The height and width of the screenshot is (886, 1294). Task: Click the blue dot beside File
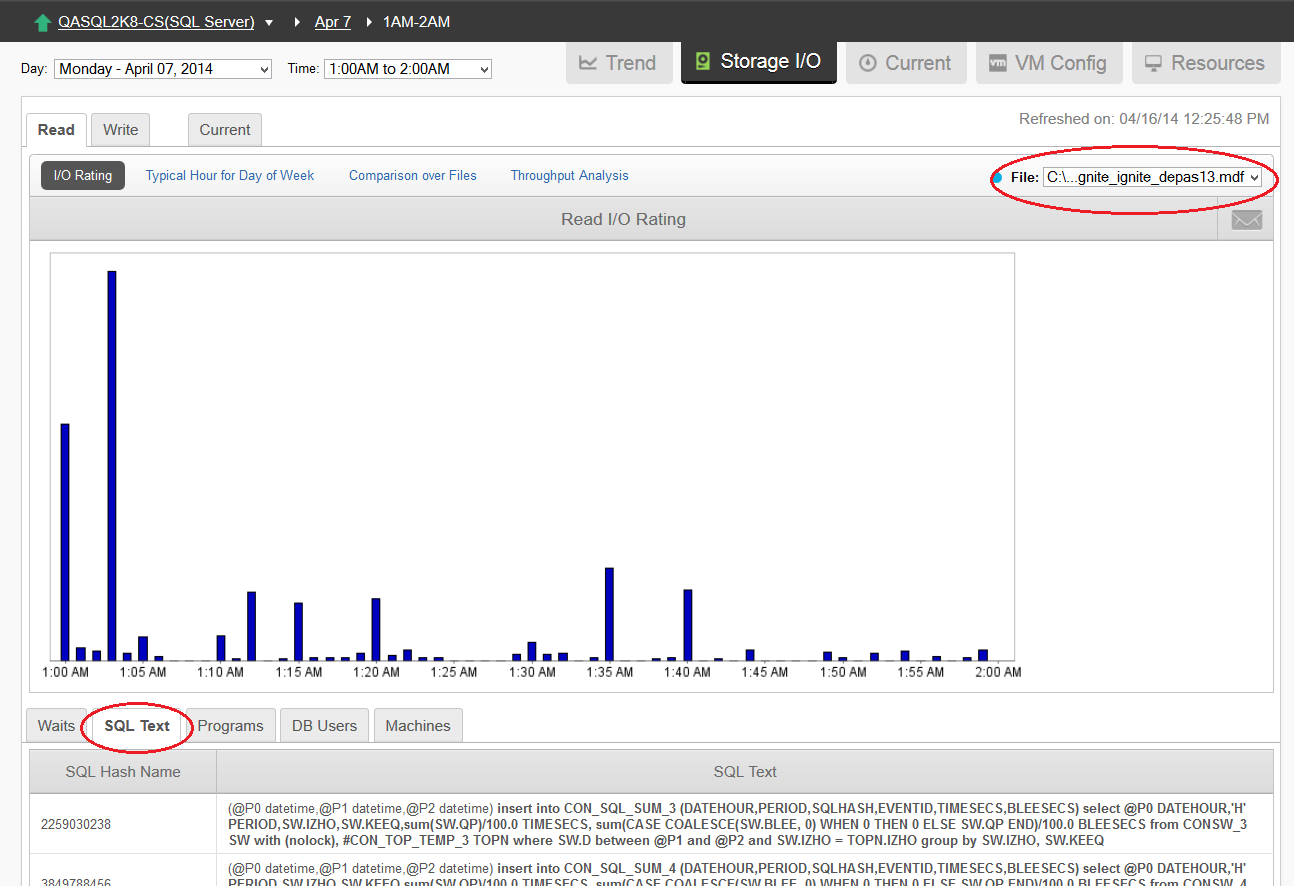997,177
